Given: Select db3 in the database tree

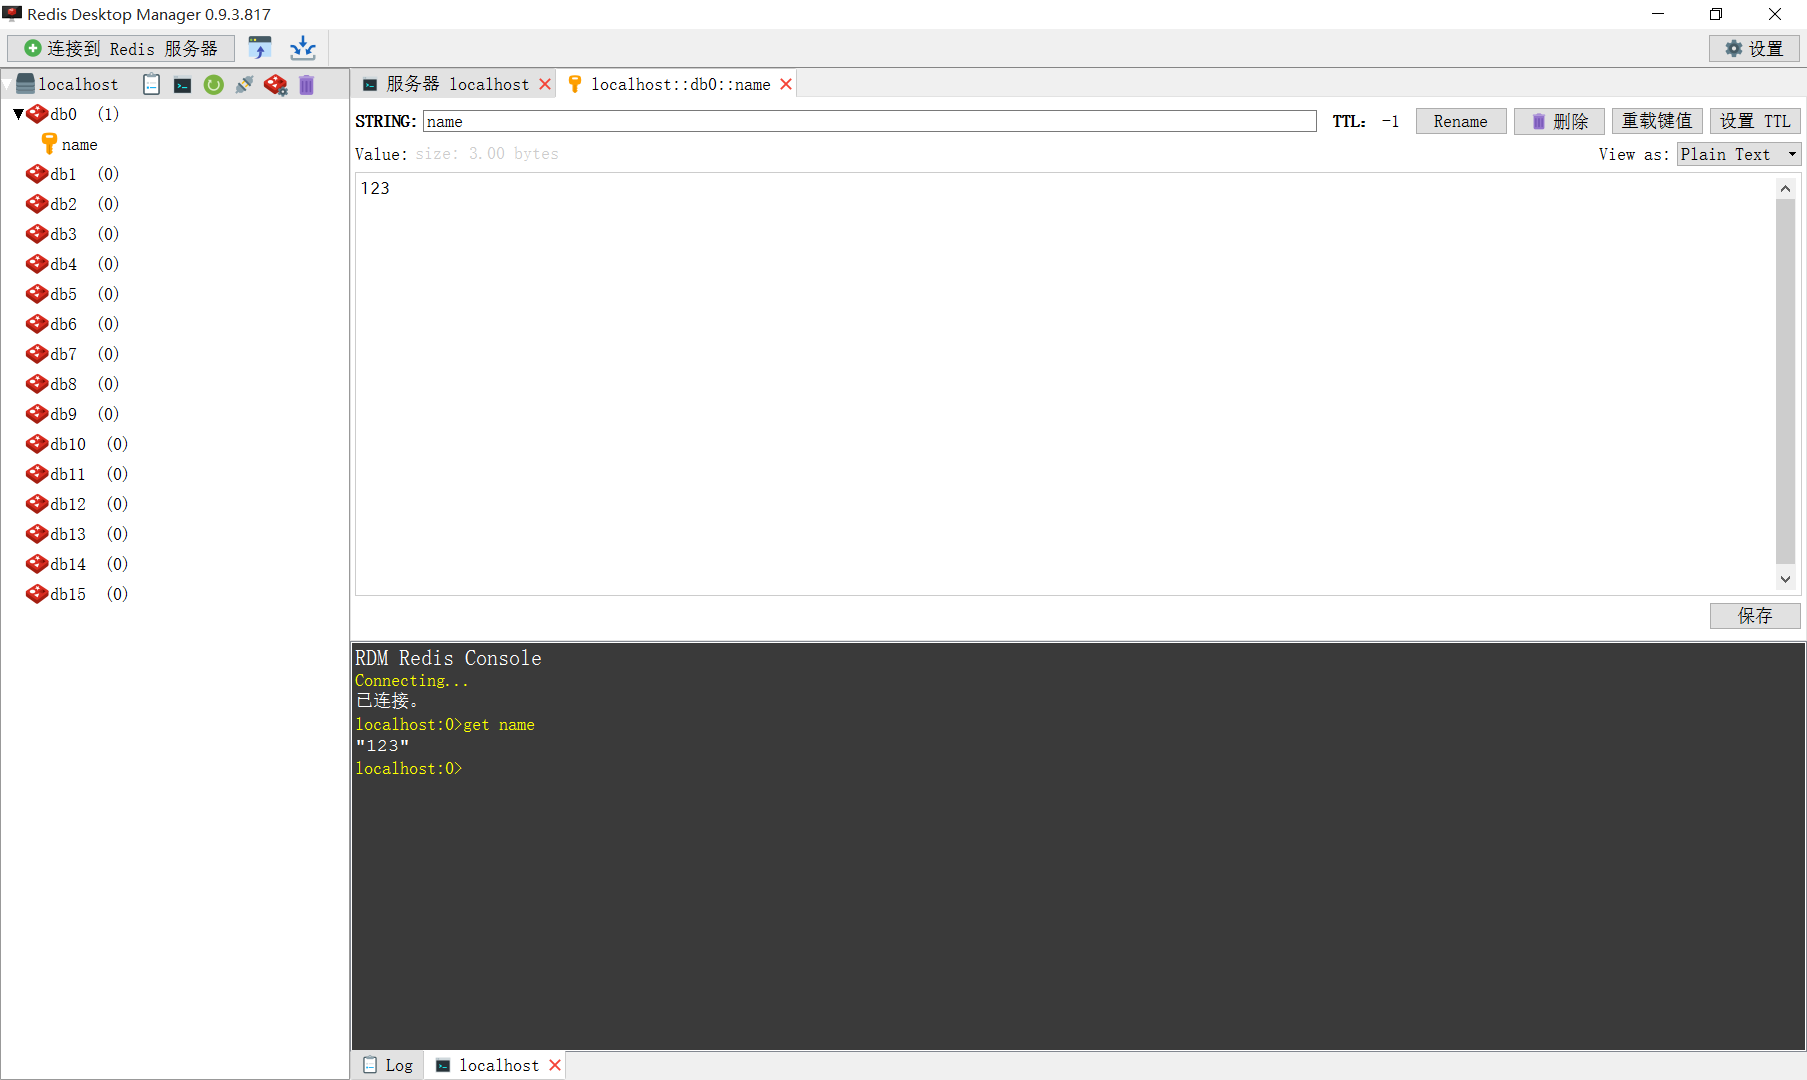Looking at the screenshot, I should [63, 234].
